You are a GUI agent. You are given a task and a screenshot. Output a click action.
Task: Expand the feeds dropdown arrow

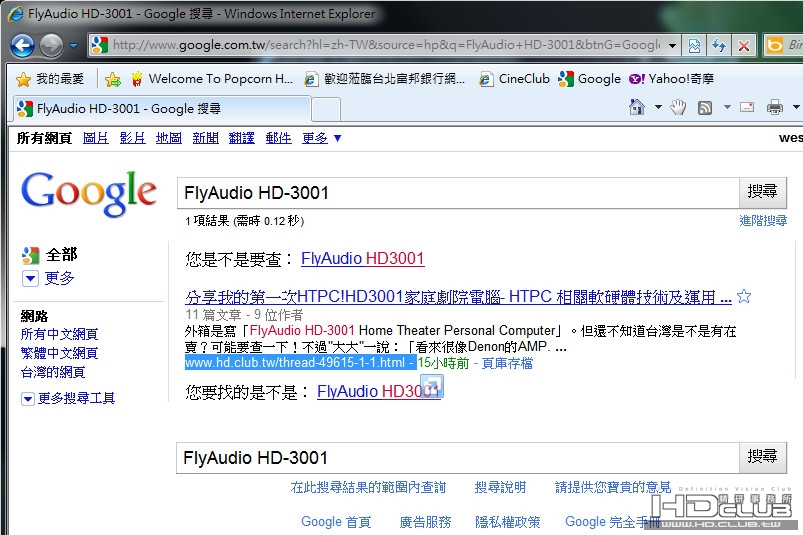(727, 108)
